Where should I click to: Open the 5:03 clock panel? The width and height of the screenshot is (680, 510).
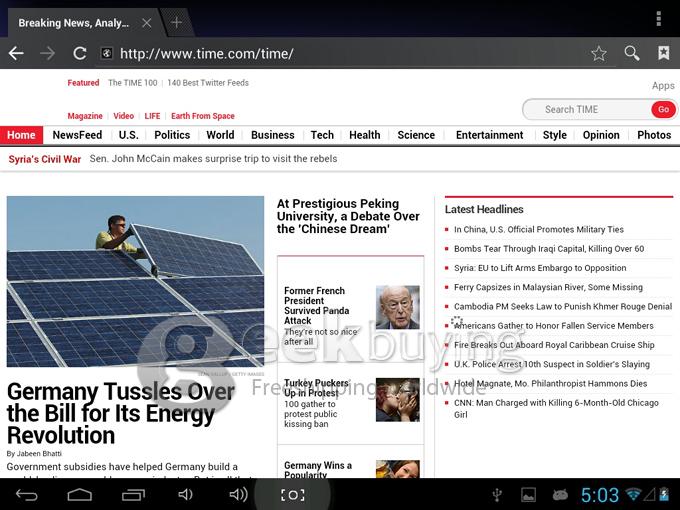tap(600, 494)
